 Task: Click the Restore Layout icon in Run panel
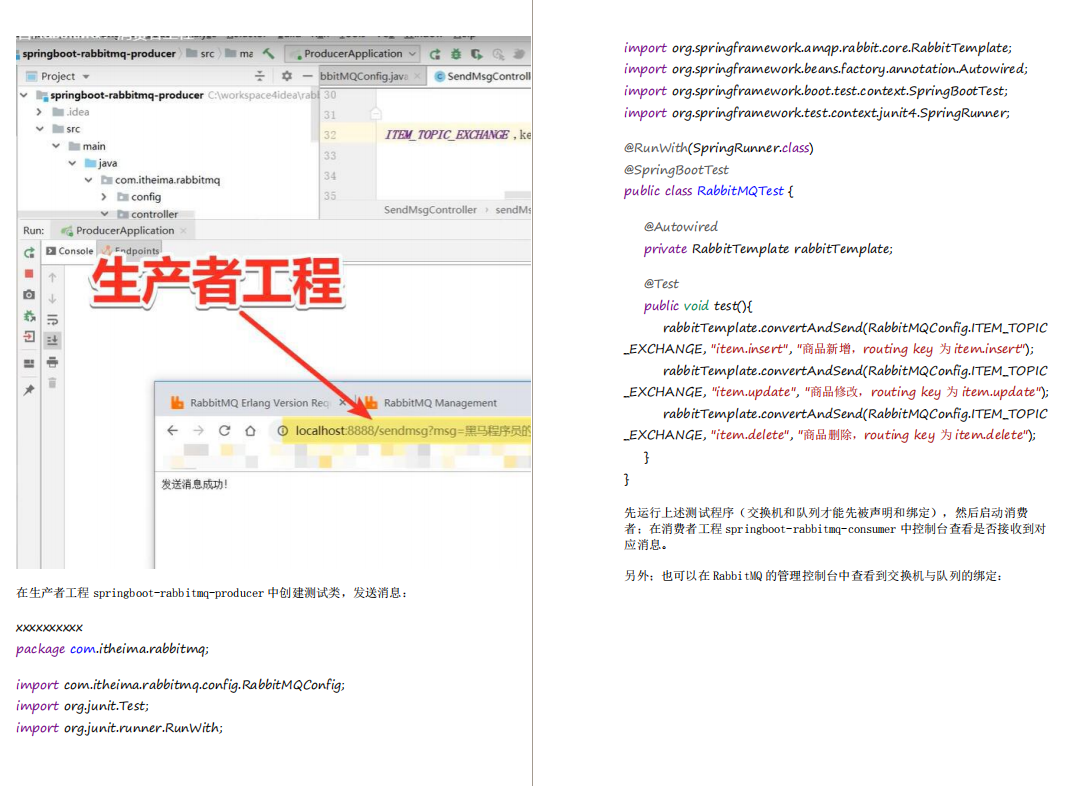(29, 363)
